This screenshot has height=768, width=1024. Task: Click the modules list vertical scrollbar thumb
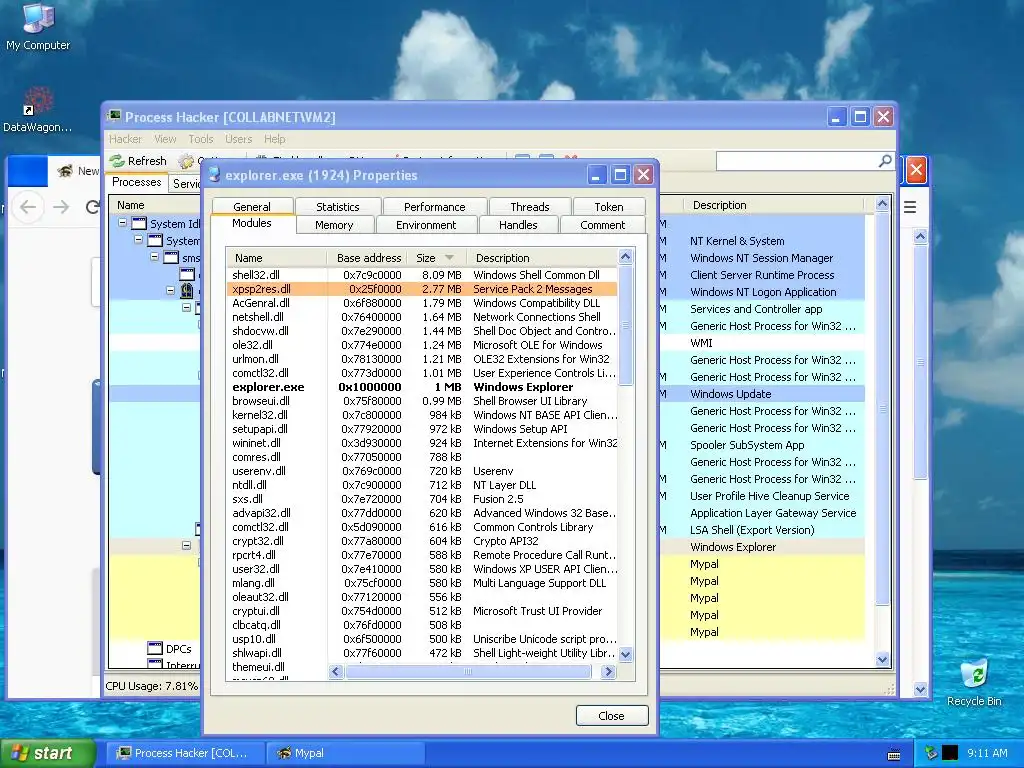click(x=626, y=325)
